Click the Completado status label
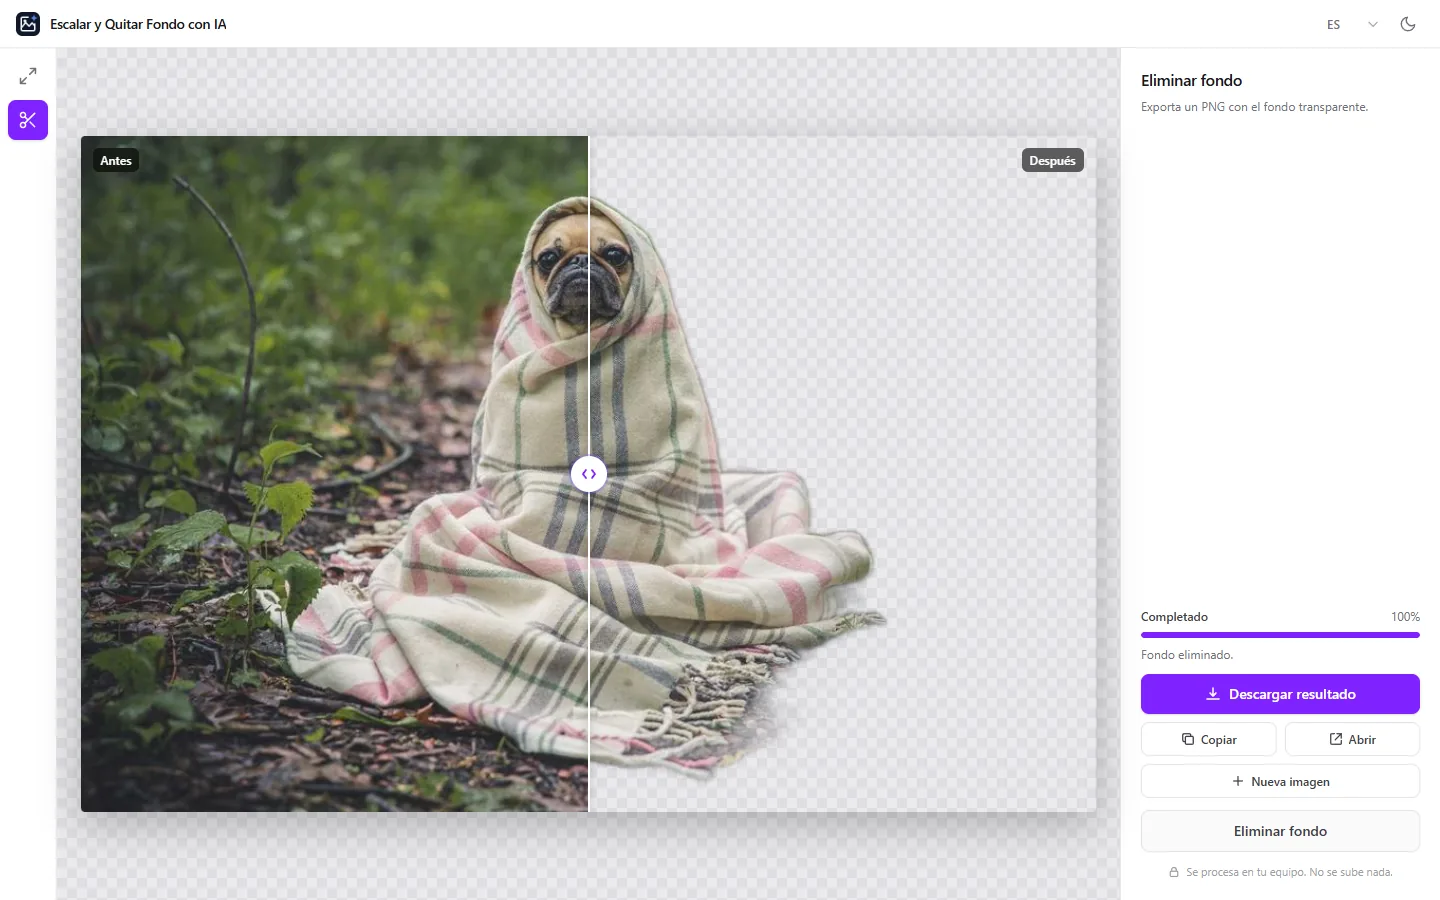Screen dimensions: 1440x900 pos(1174,617)
